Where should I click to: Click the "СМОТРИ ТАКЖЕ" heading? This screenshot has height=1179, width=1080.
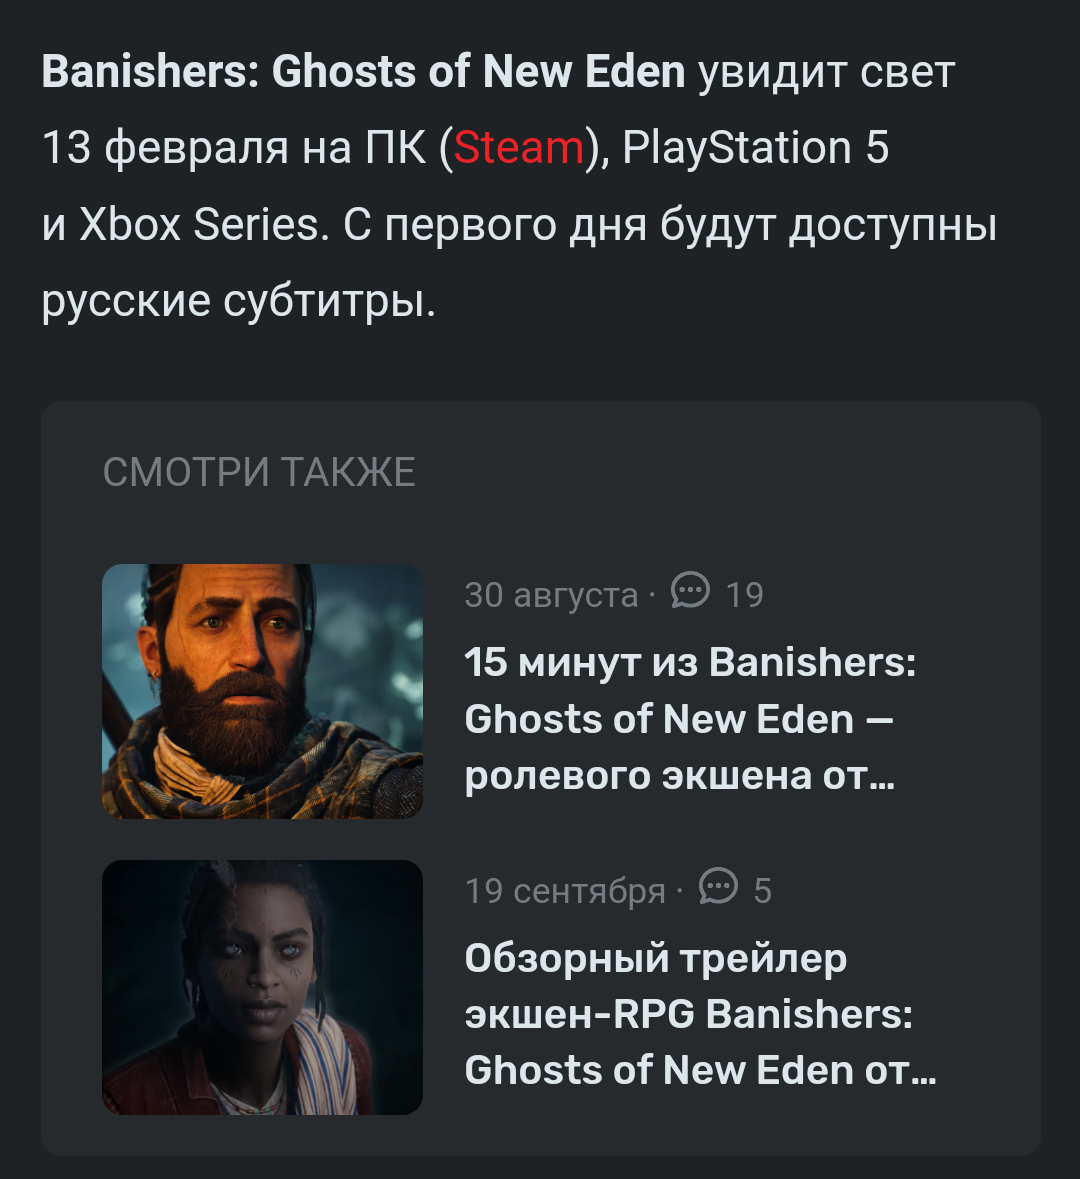pyautogui.click(x=259, y=472)
